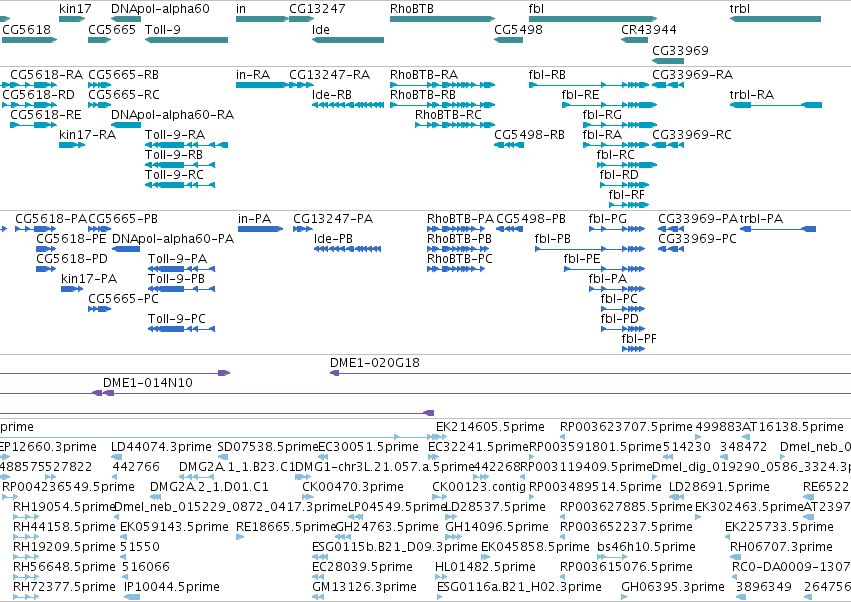Viewport: 851px width, 602px height.
Task: Click the CG13247 gene label
Action: click(317, 9)
